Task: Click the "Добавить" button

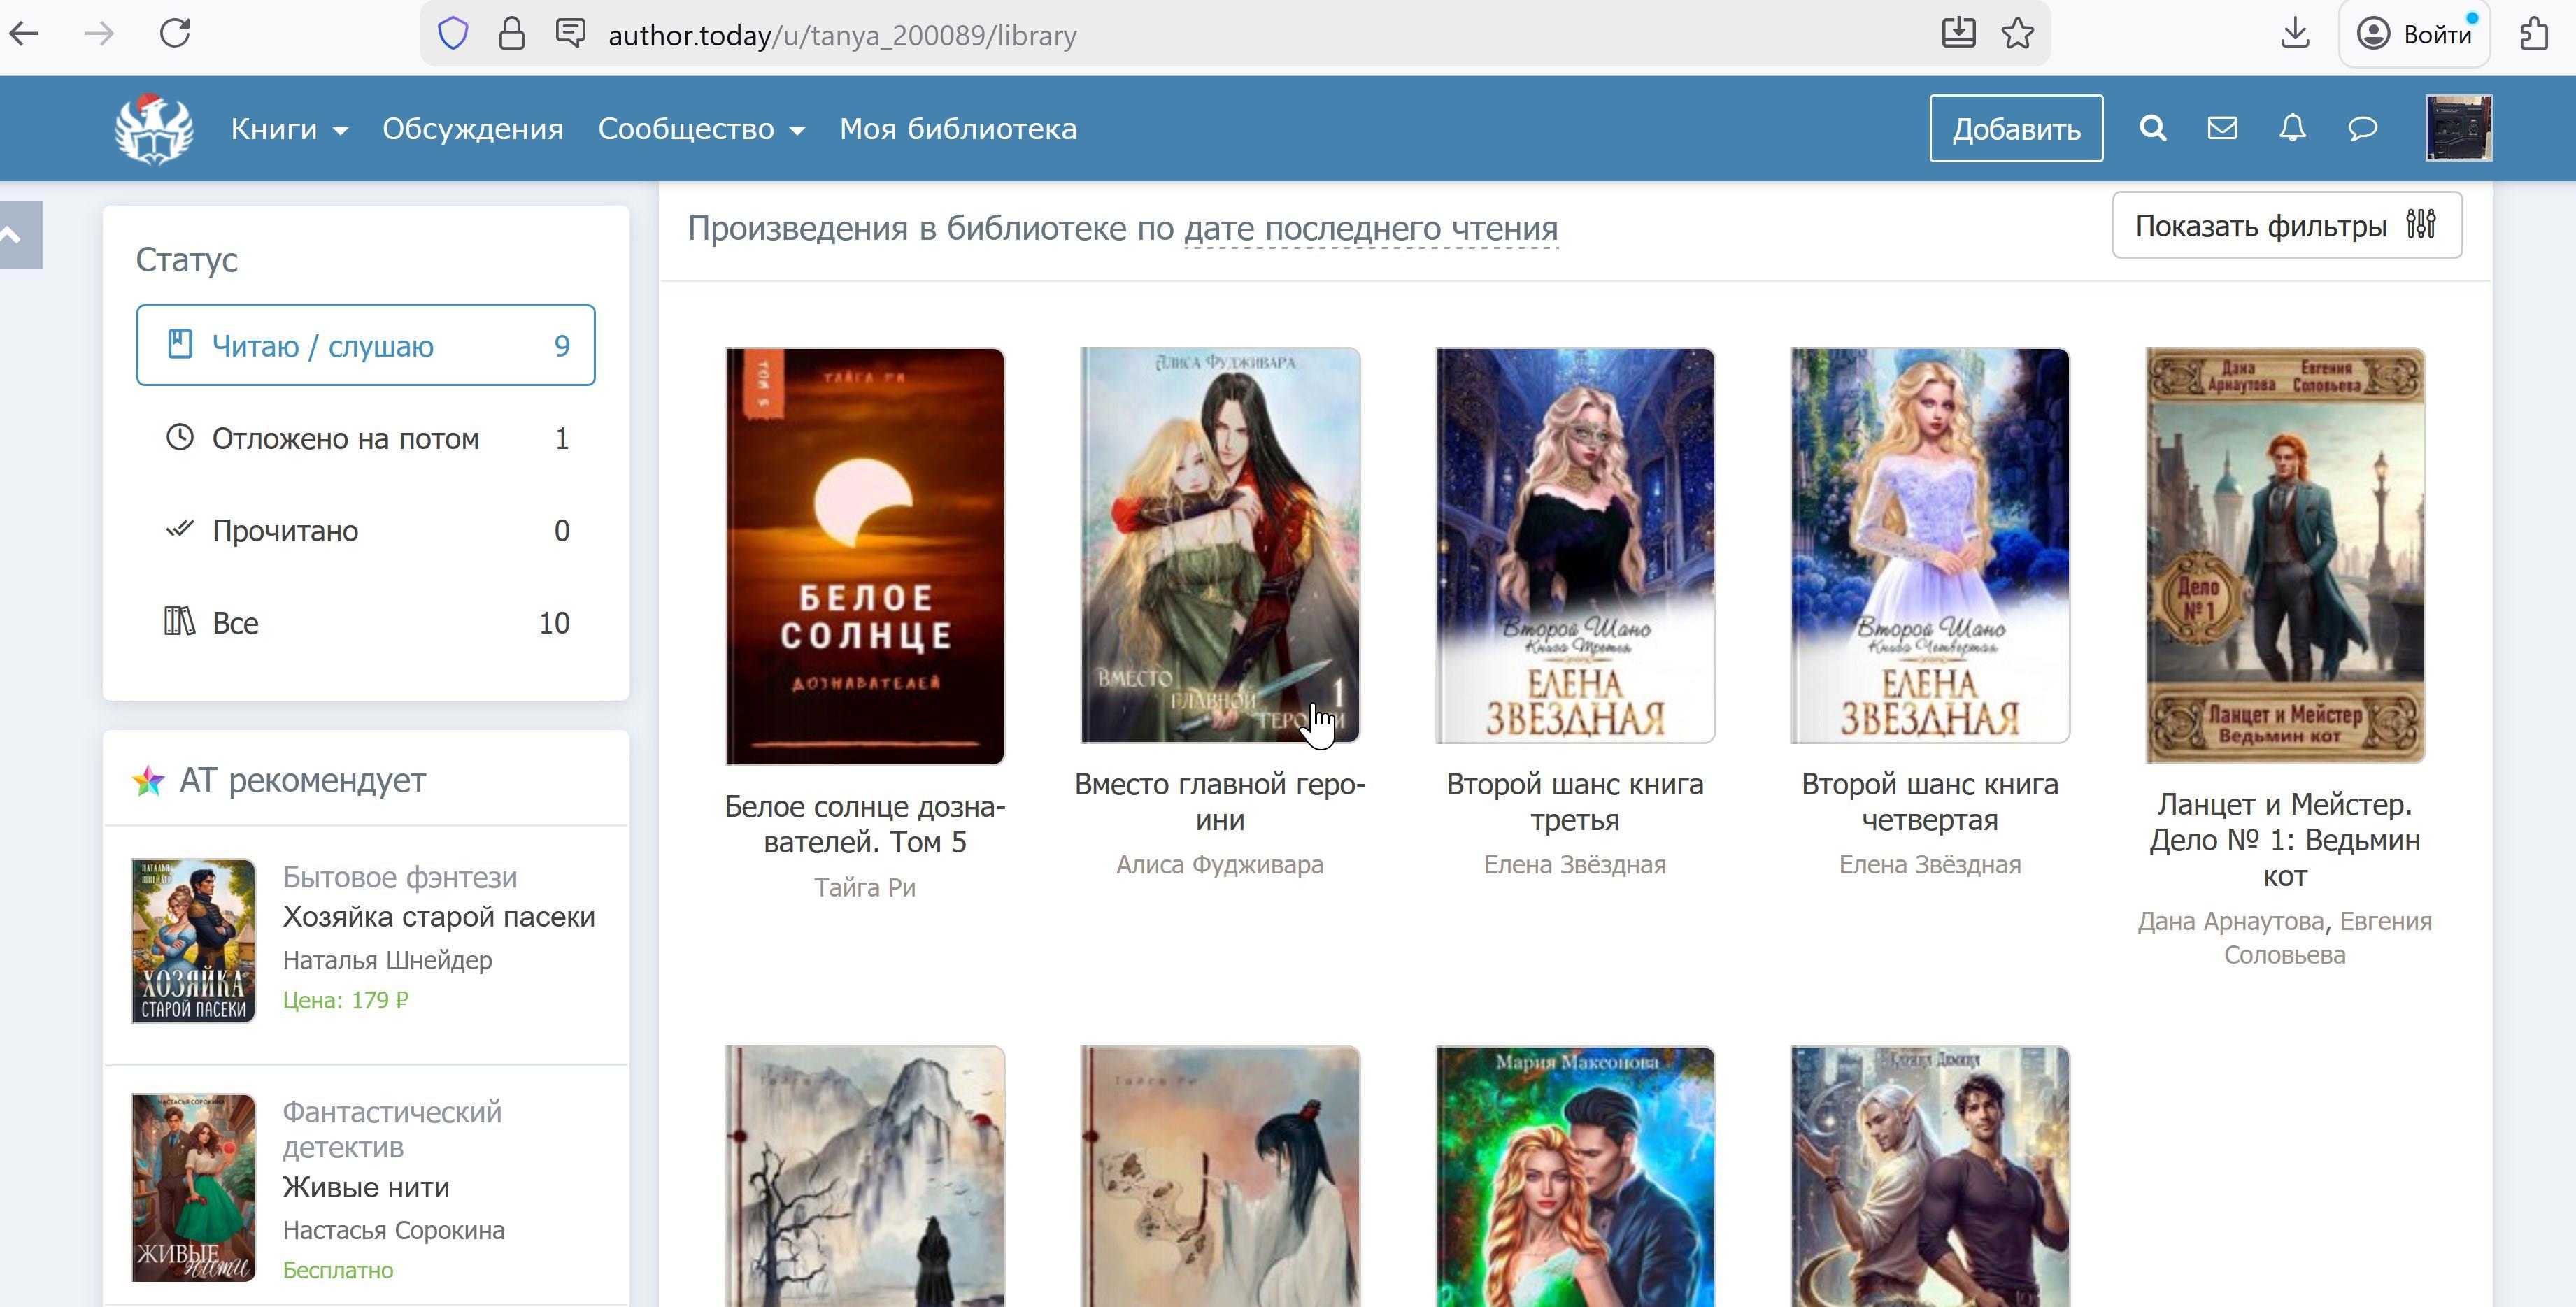Action: pos(2015,129)
